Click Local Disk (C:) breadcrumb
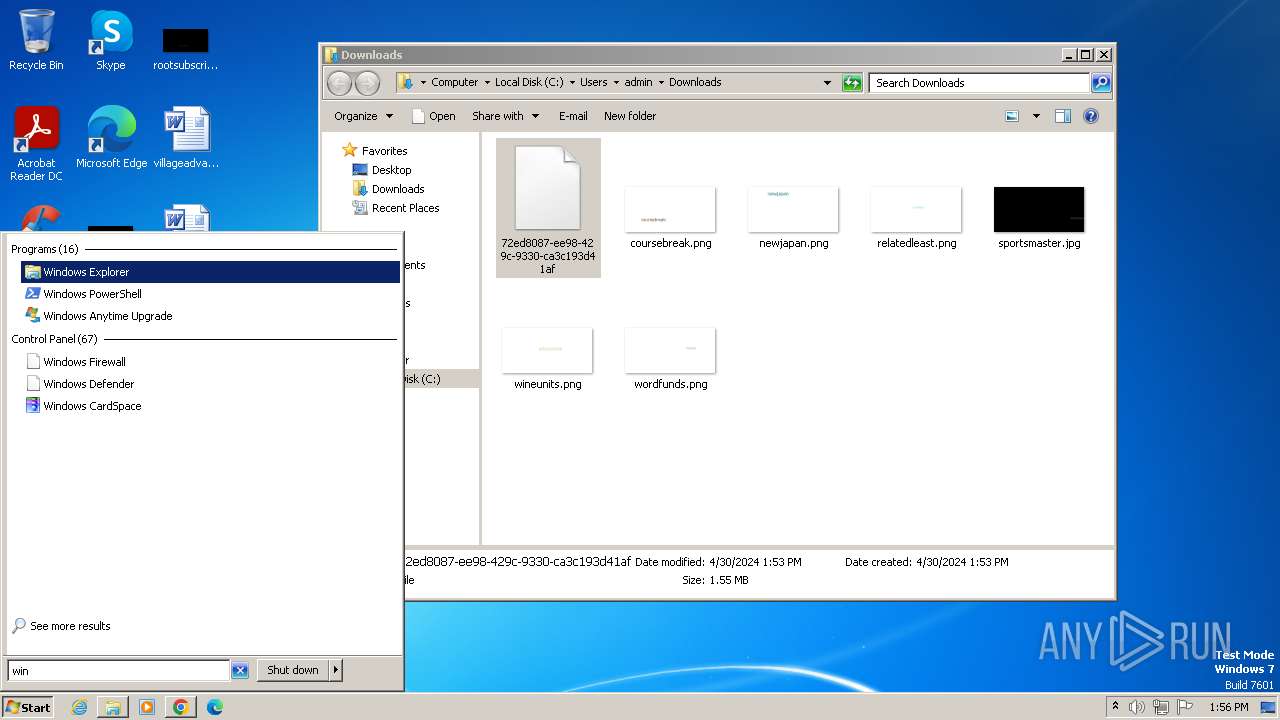1280x720 pixels. click(529, 83)
